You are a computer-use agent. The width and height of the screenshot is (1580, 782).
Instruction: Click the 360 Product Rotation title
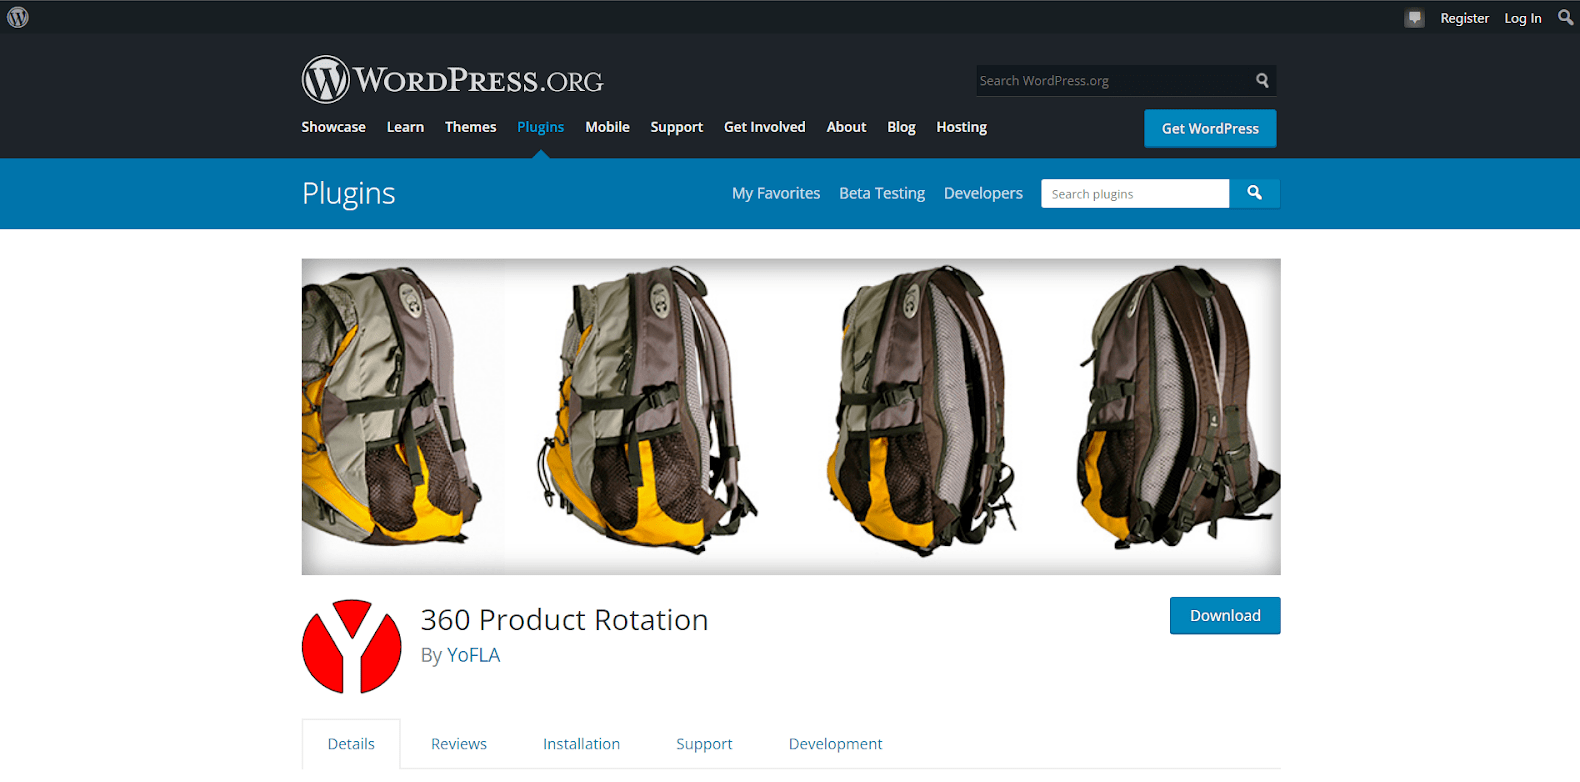(564, 620)
